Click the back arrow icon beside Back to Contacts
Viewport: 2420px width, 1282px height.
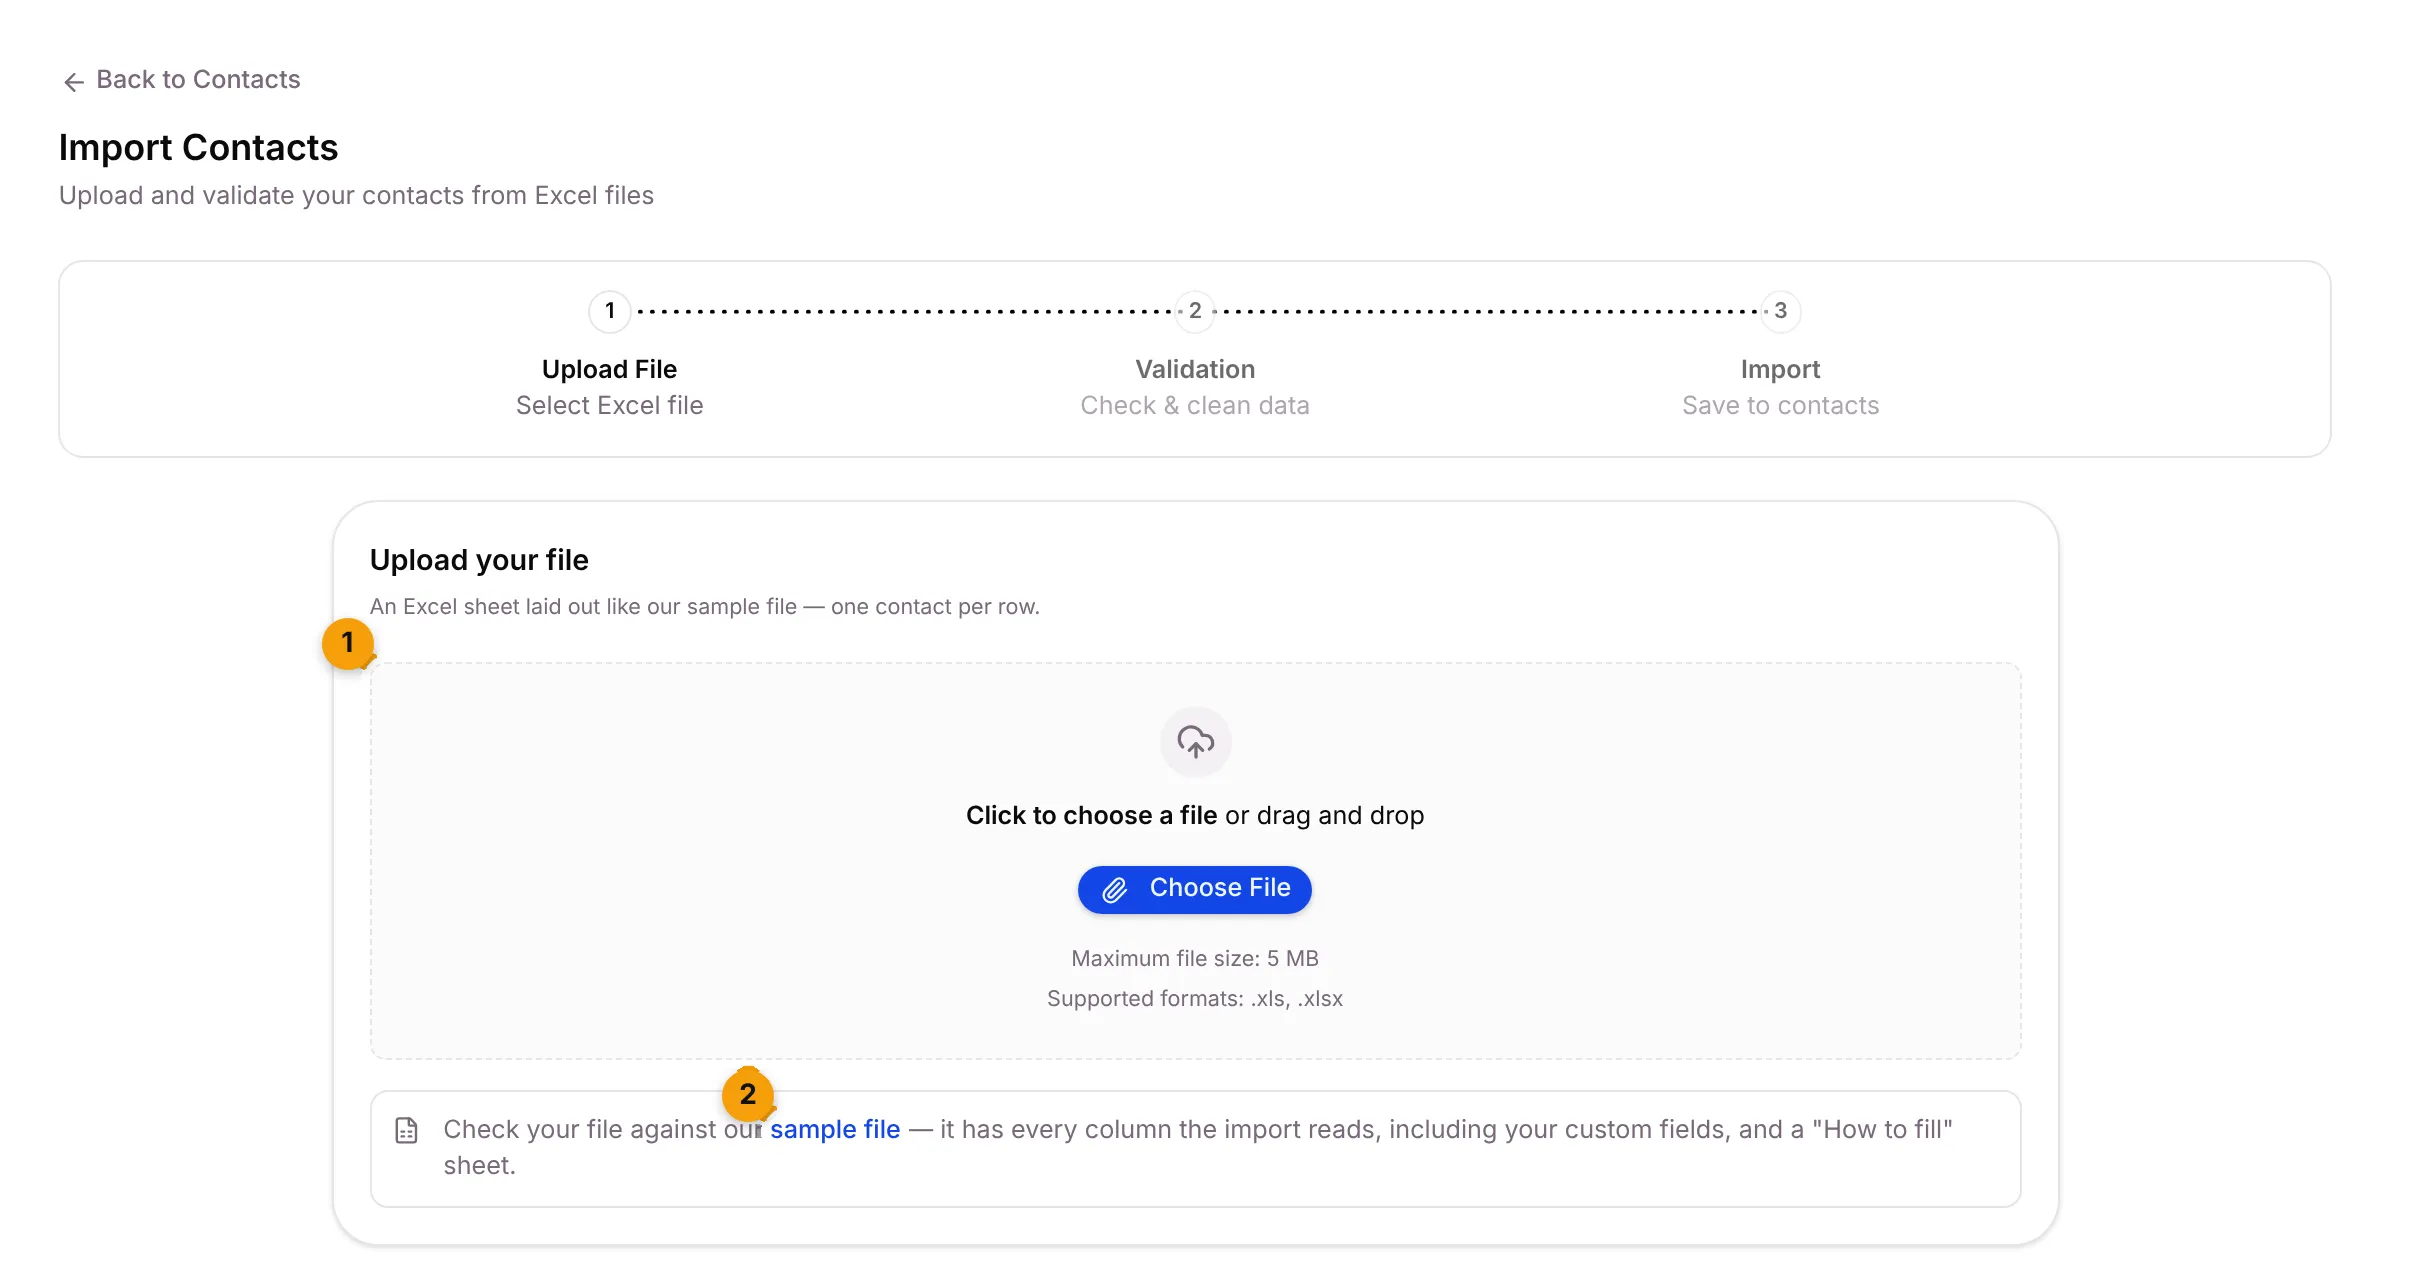click(x=73, y=81)
